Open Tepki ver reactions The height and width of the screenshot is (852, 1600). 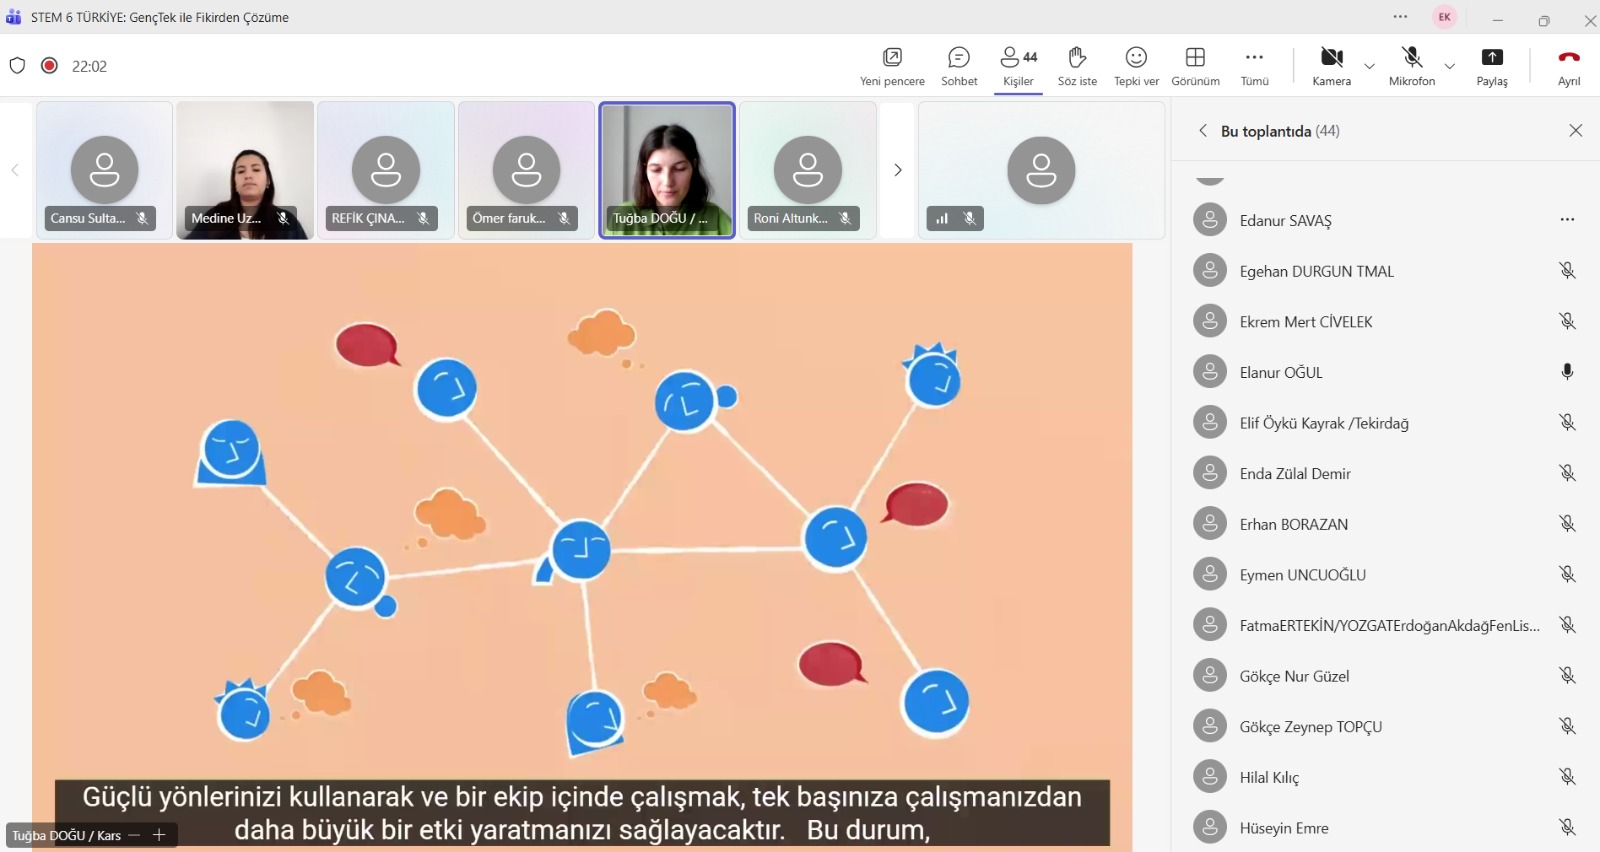click(x=1136, y=66)
